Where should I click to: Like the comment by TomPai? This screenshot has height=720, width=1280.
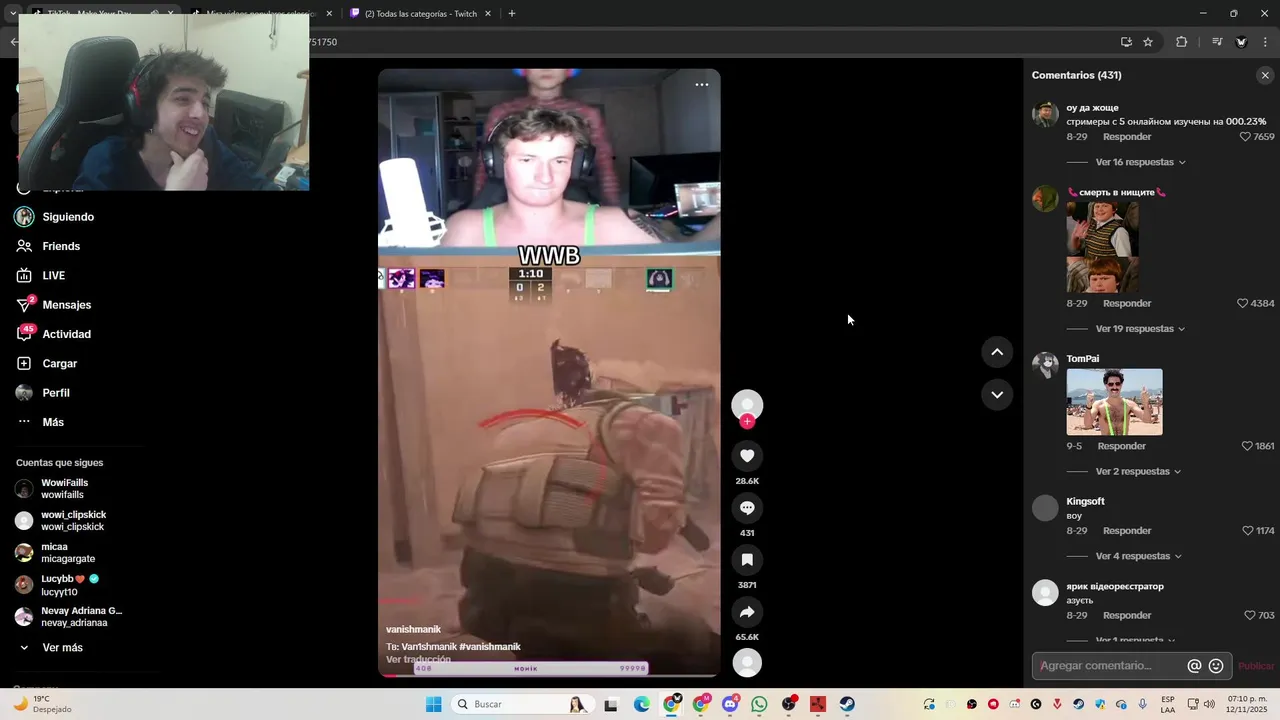point(1247,446)
